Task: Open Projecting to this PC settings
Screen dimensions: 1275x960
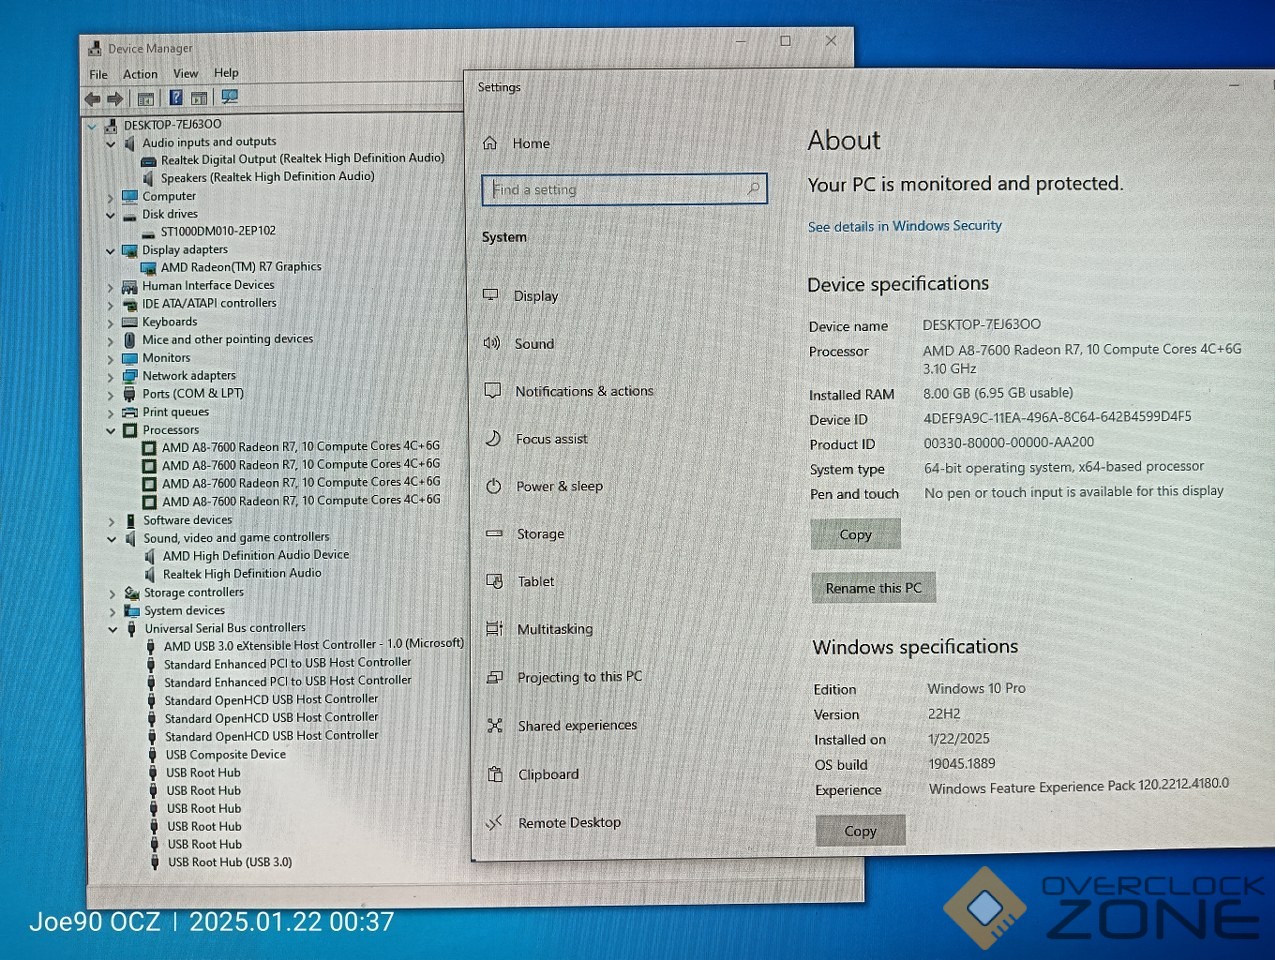Action: click(x=565, y=677)
